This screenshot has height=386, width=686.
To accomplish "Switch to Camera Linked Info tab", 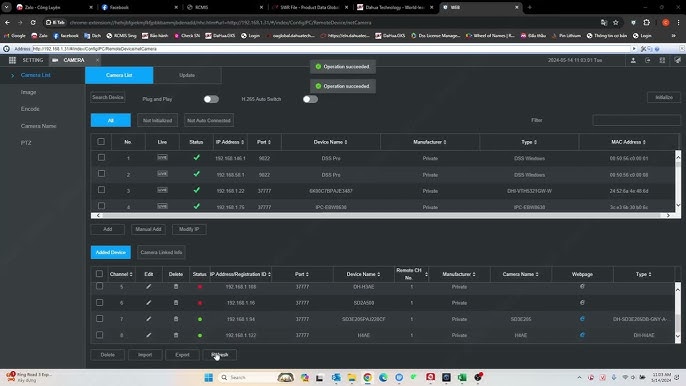I will click(x=161, y=252).
